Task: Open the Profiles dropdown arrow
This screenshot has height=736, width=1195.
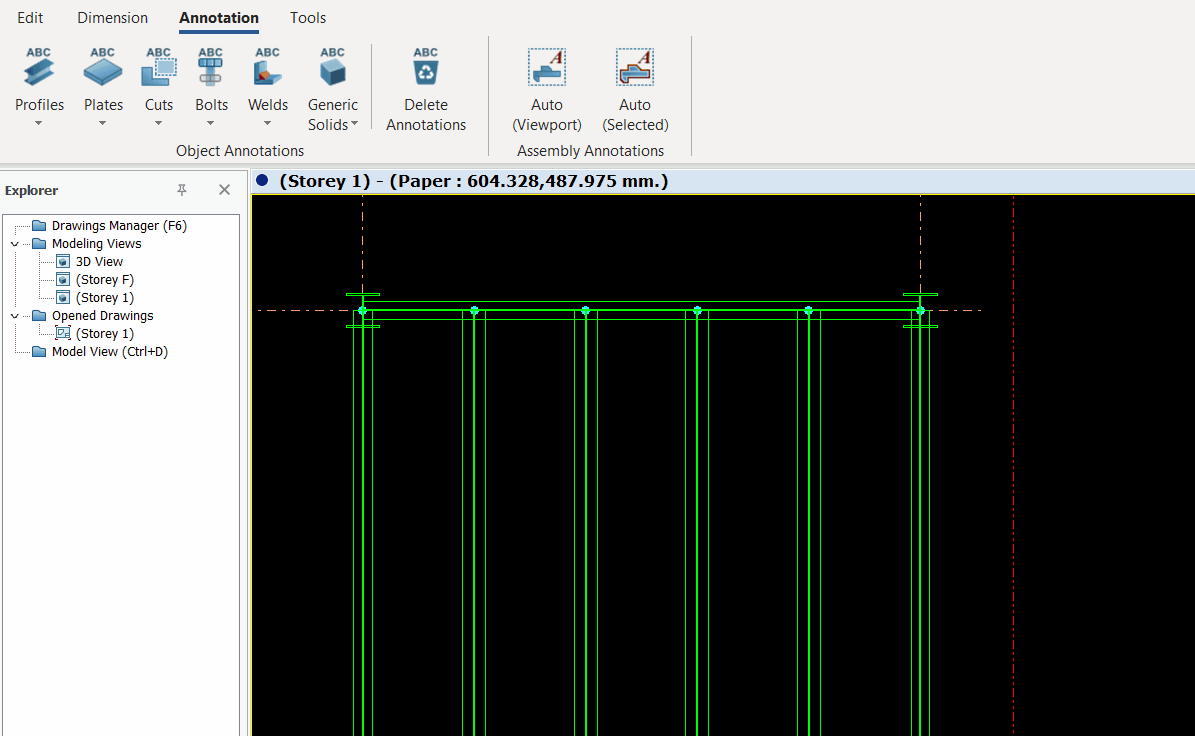Action: [39, 124]
